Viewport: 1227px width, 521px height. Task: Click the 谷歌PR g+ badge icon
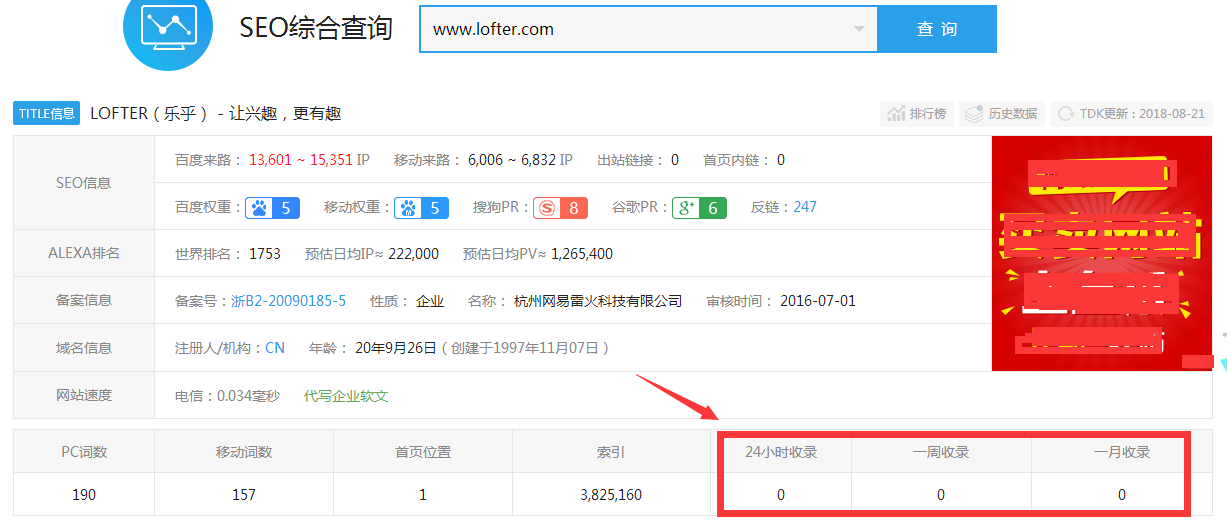pyautogui.click(x=699, y=208)
